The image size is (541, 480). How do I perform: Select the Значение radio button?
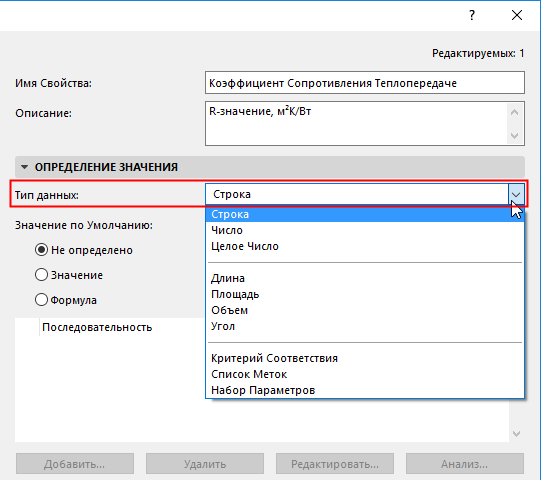(41, 275)
